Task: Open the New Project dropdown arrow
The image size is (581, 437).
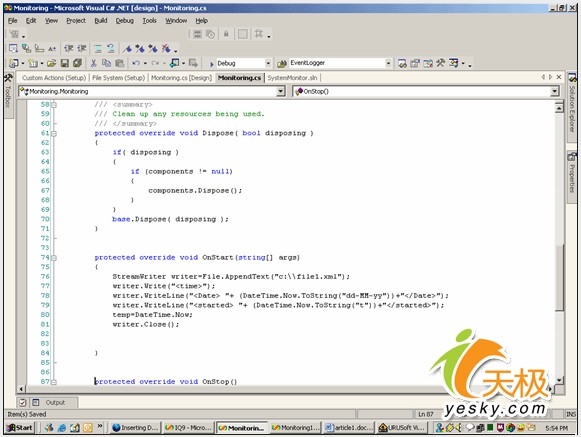Action: [23, 63]
